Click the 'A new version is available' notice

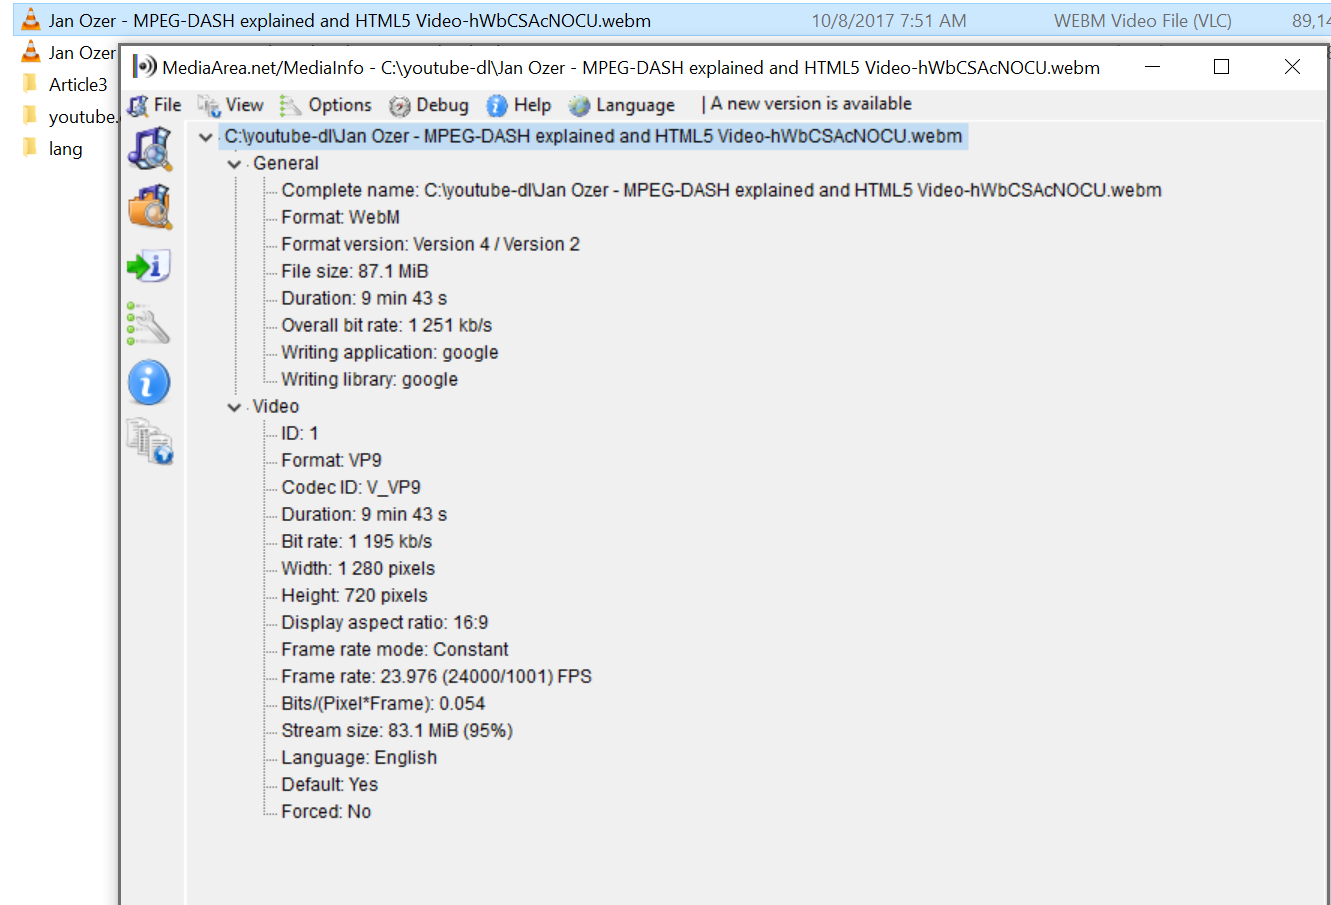click(x=811, y=103)
